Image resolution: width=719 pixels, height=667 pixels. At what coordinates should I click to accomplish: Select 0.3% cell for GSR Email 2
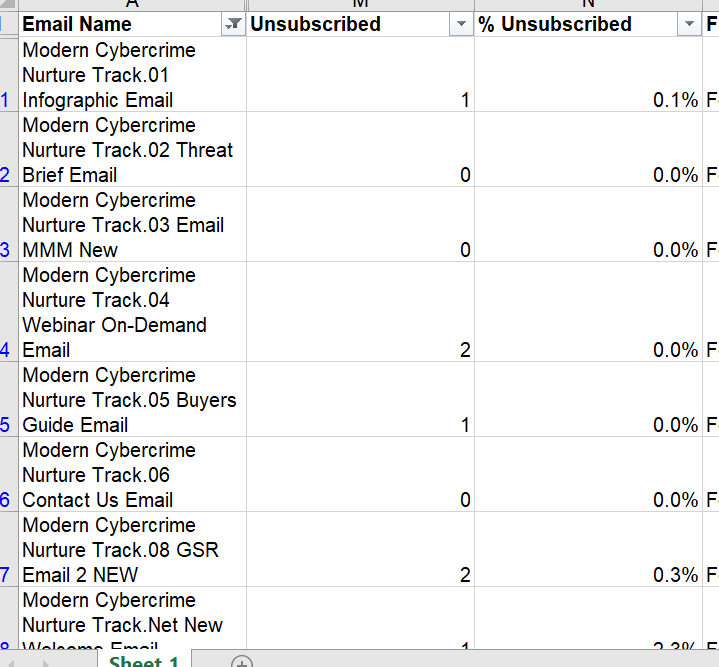(x=588, y=549)
